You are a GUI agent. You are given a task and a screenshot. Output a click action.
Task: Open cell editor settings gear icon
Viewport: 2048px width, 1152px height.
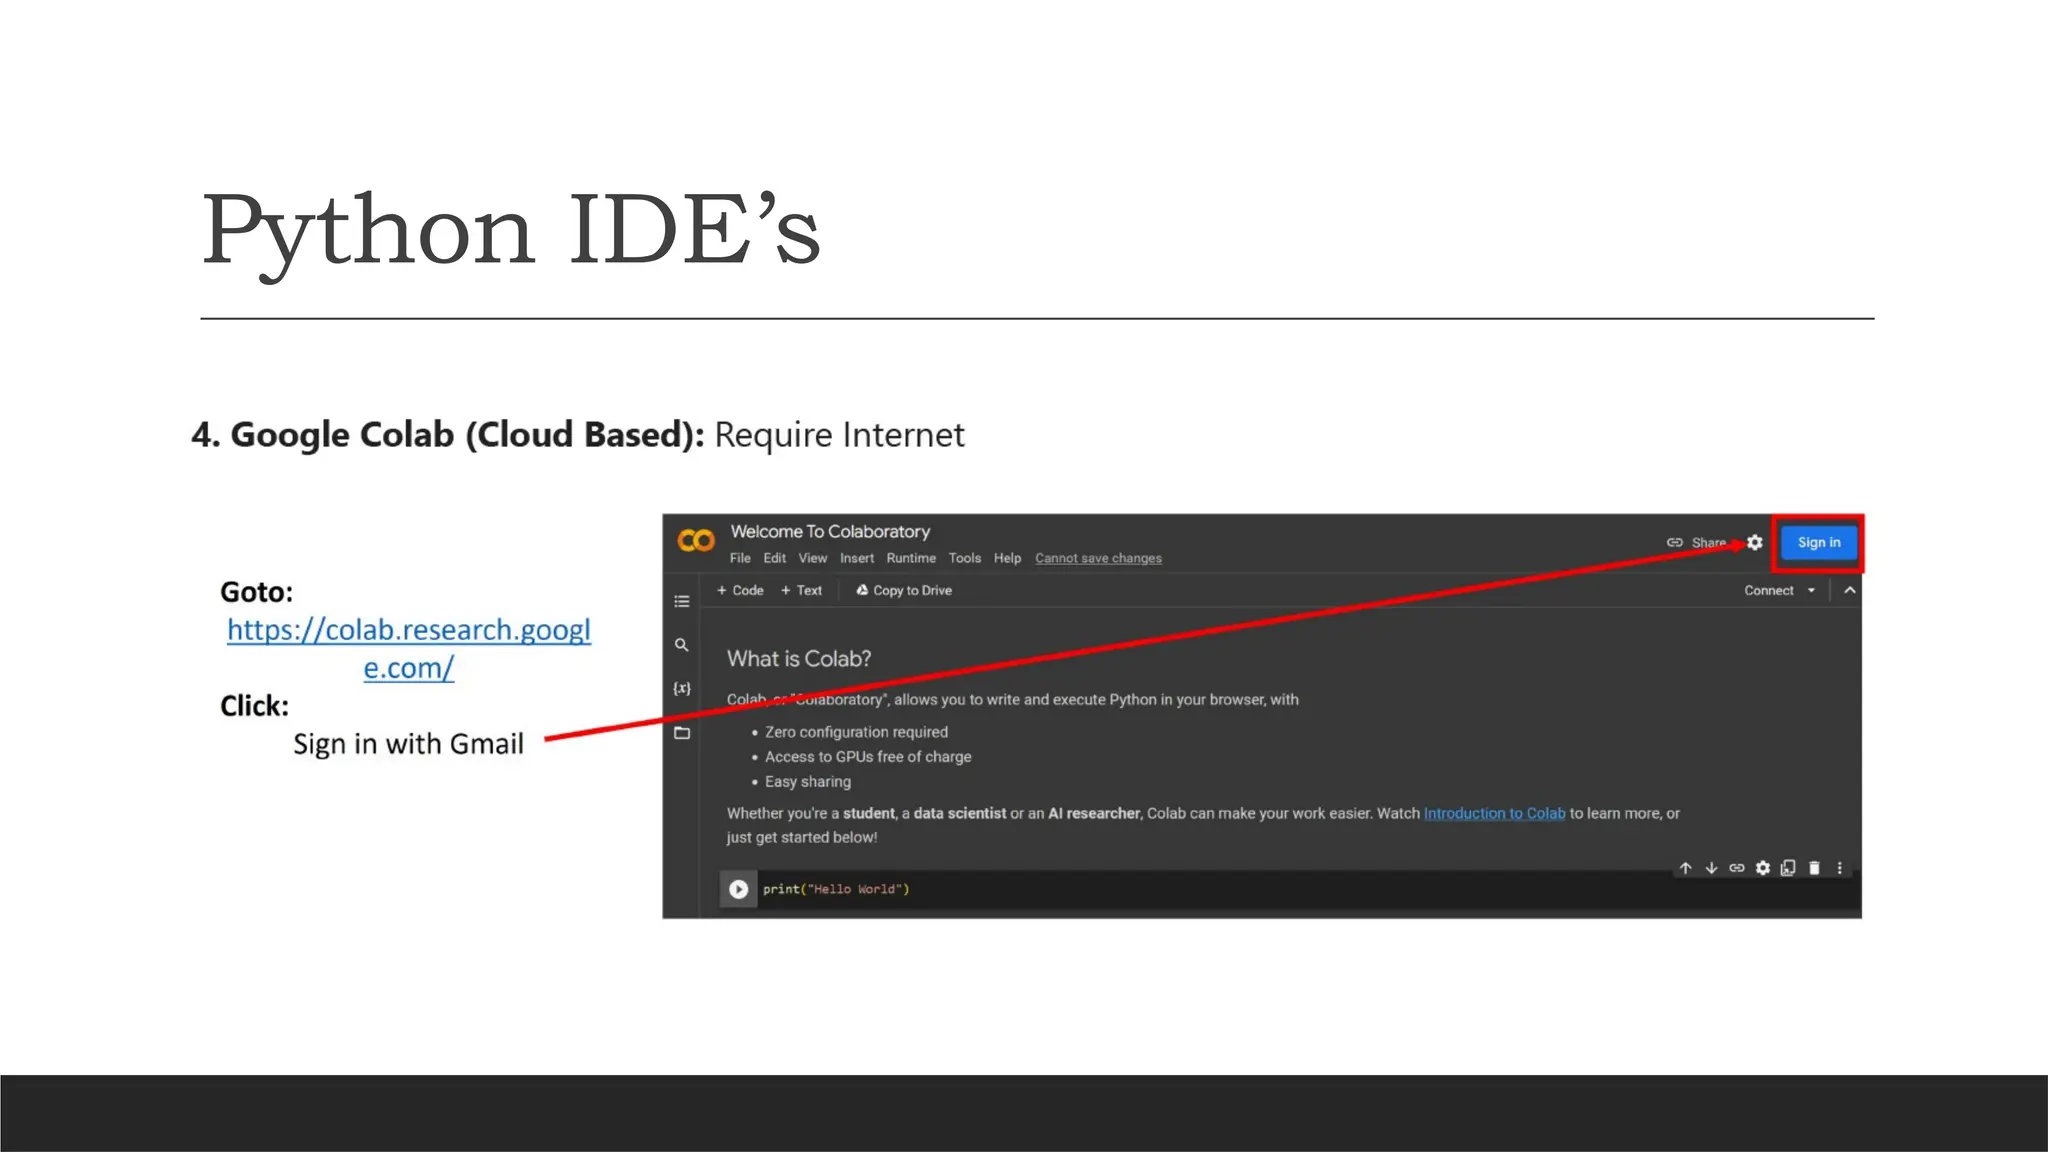click(1763, 868)
